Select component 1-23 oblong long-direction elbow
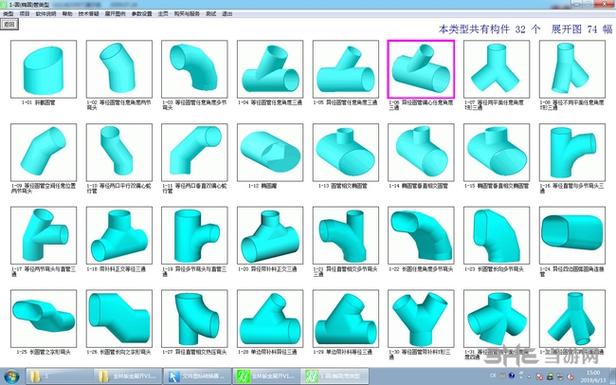The image size is (616, 385). (x=496, y=236)
